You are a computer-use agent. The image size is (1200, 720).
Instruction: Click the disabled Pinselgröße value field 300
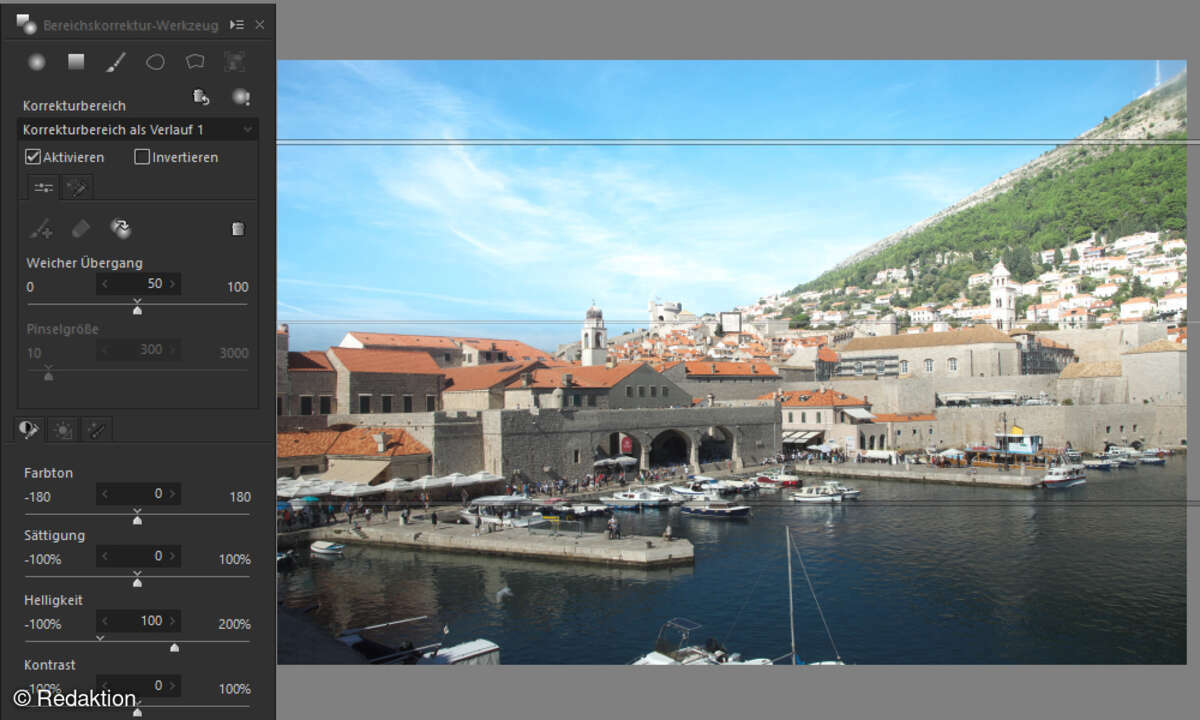tap(139, 349)
